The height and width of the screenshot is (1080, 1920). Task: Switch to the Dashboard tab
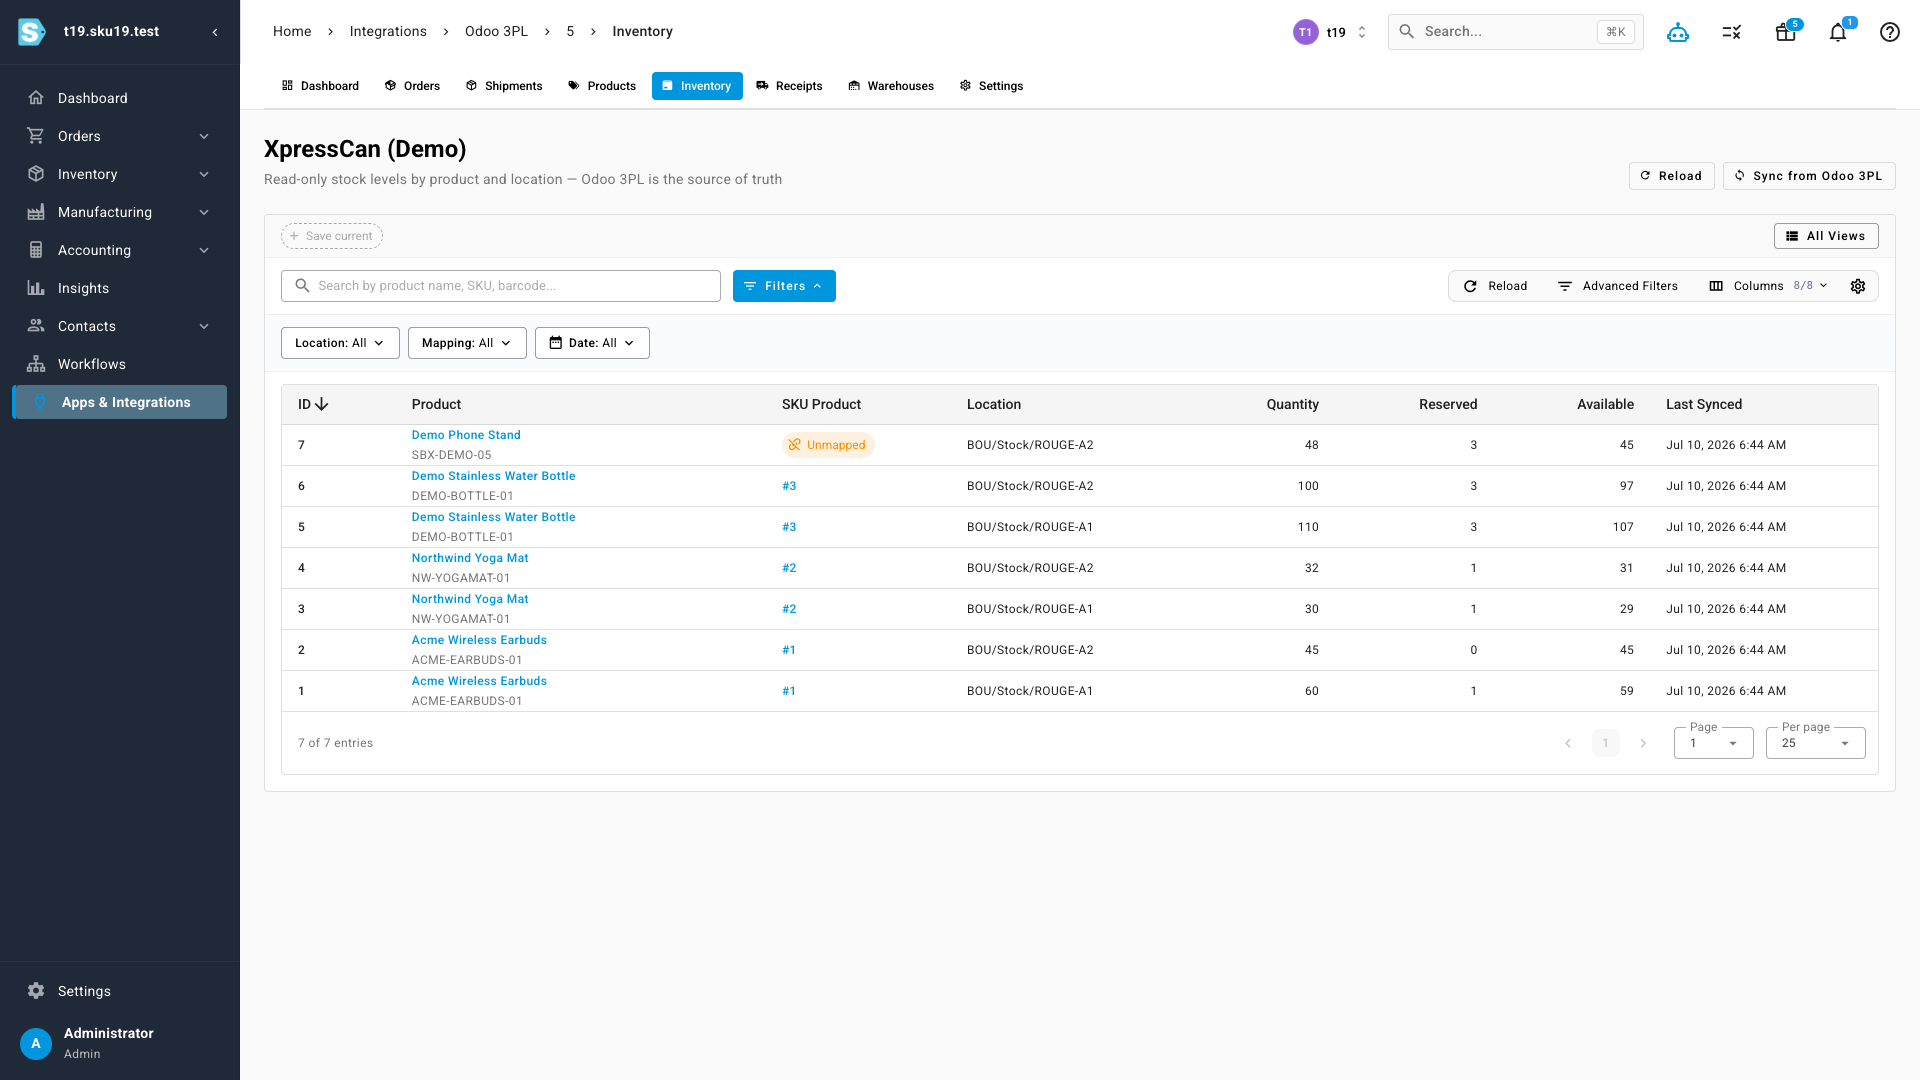point(320,86)
